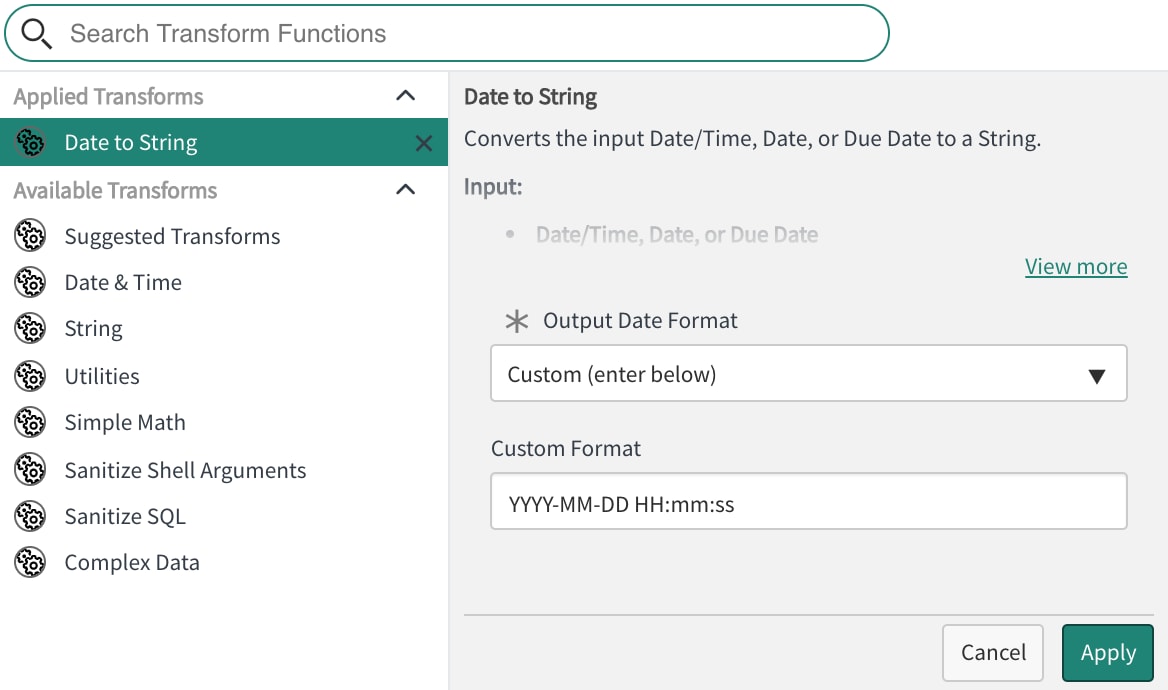
Task: Select the Complex Data category
Action: (x=131, y=562)
